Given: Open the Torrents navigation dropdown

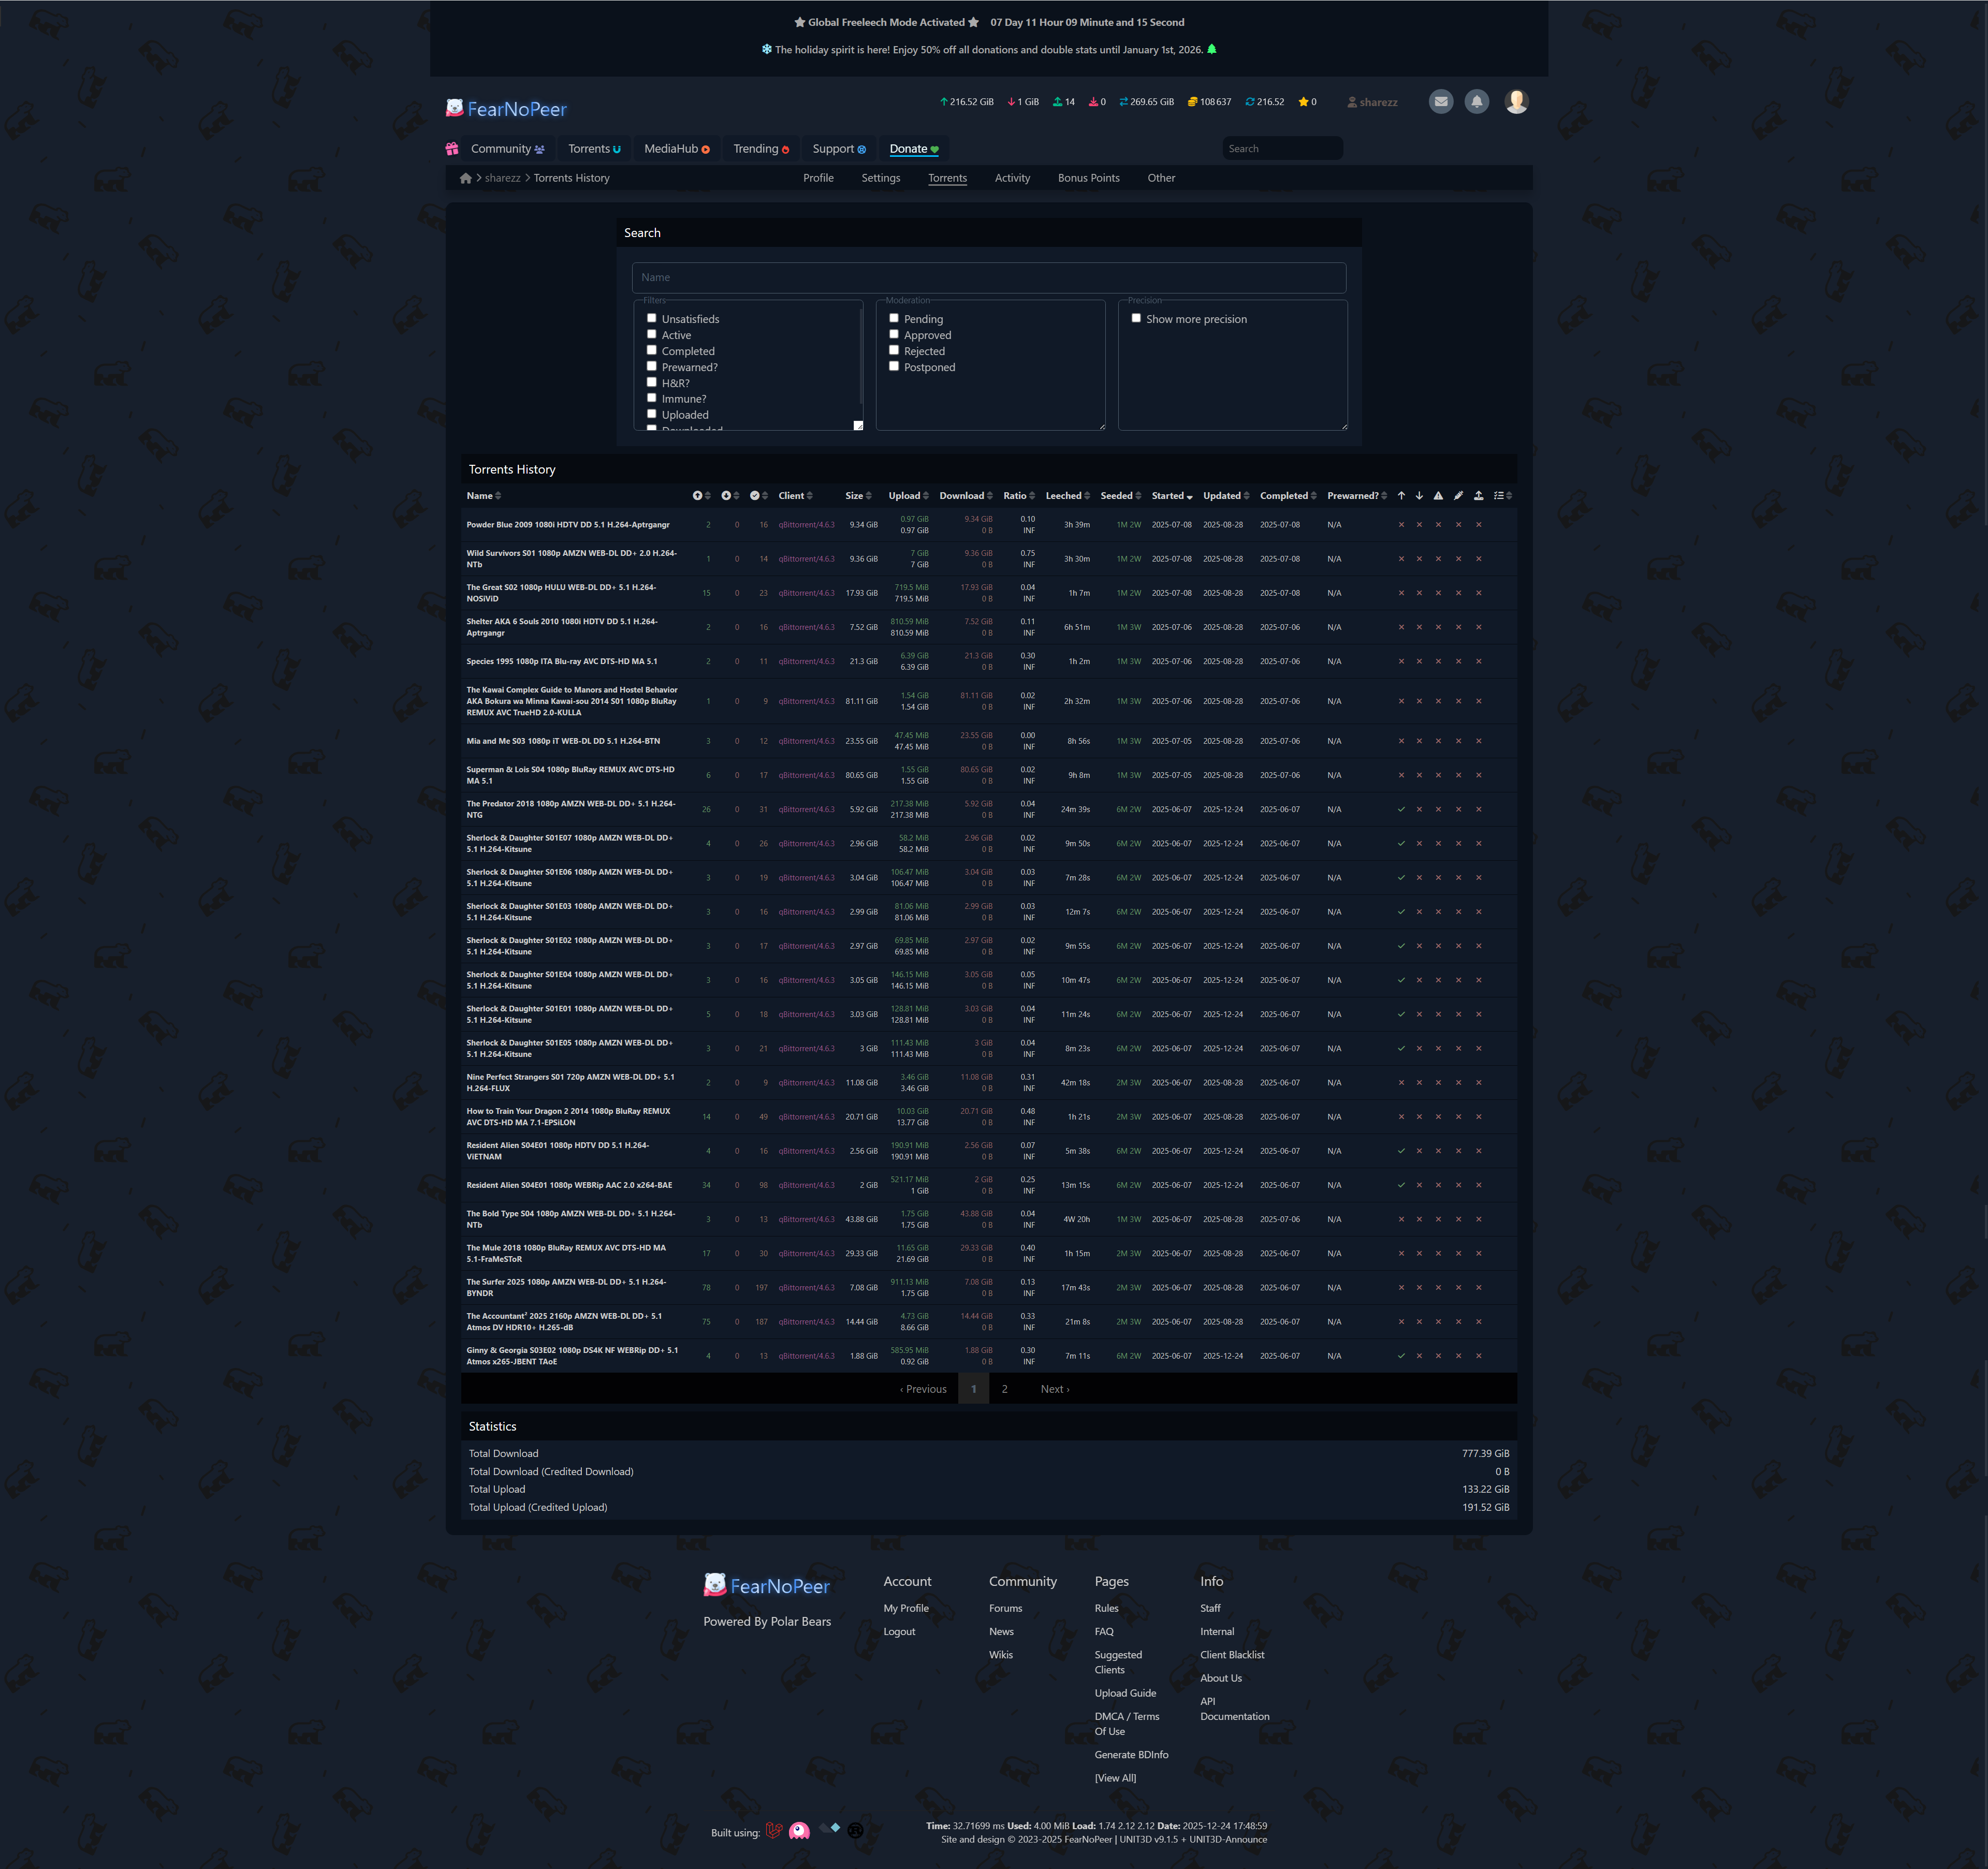Looking at the screenshot, I should pyautogui.click(x=594, y=149).
